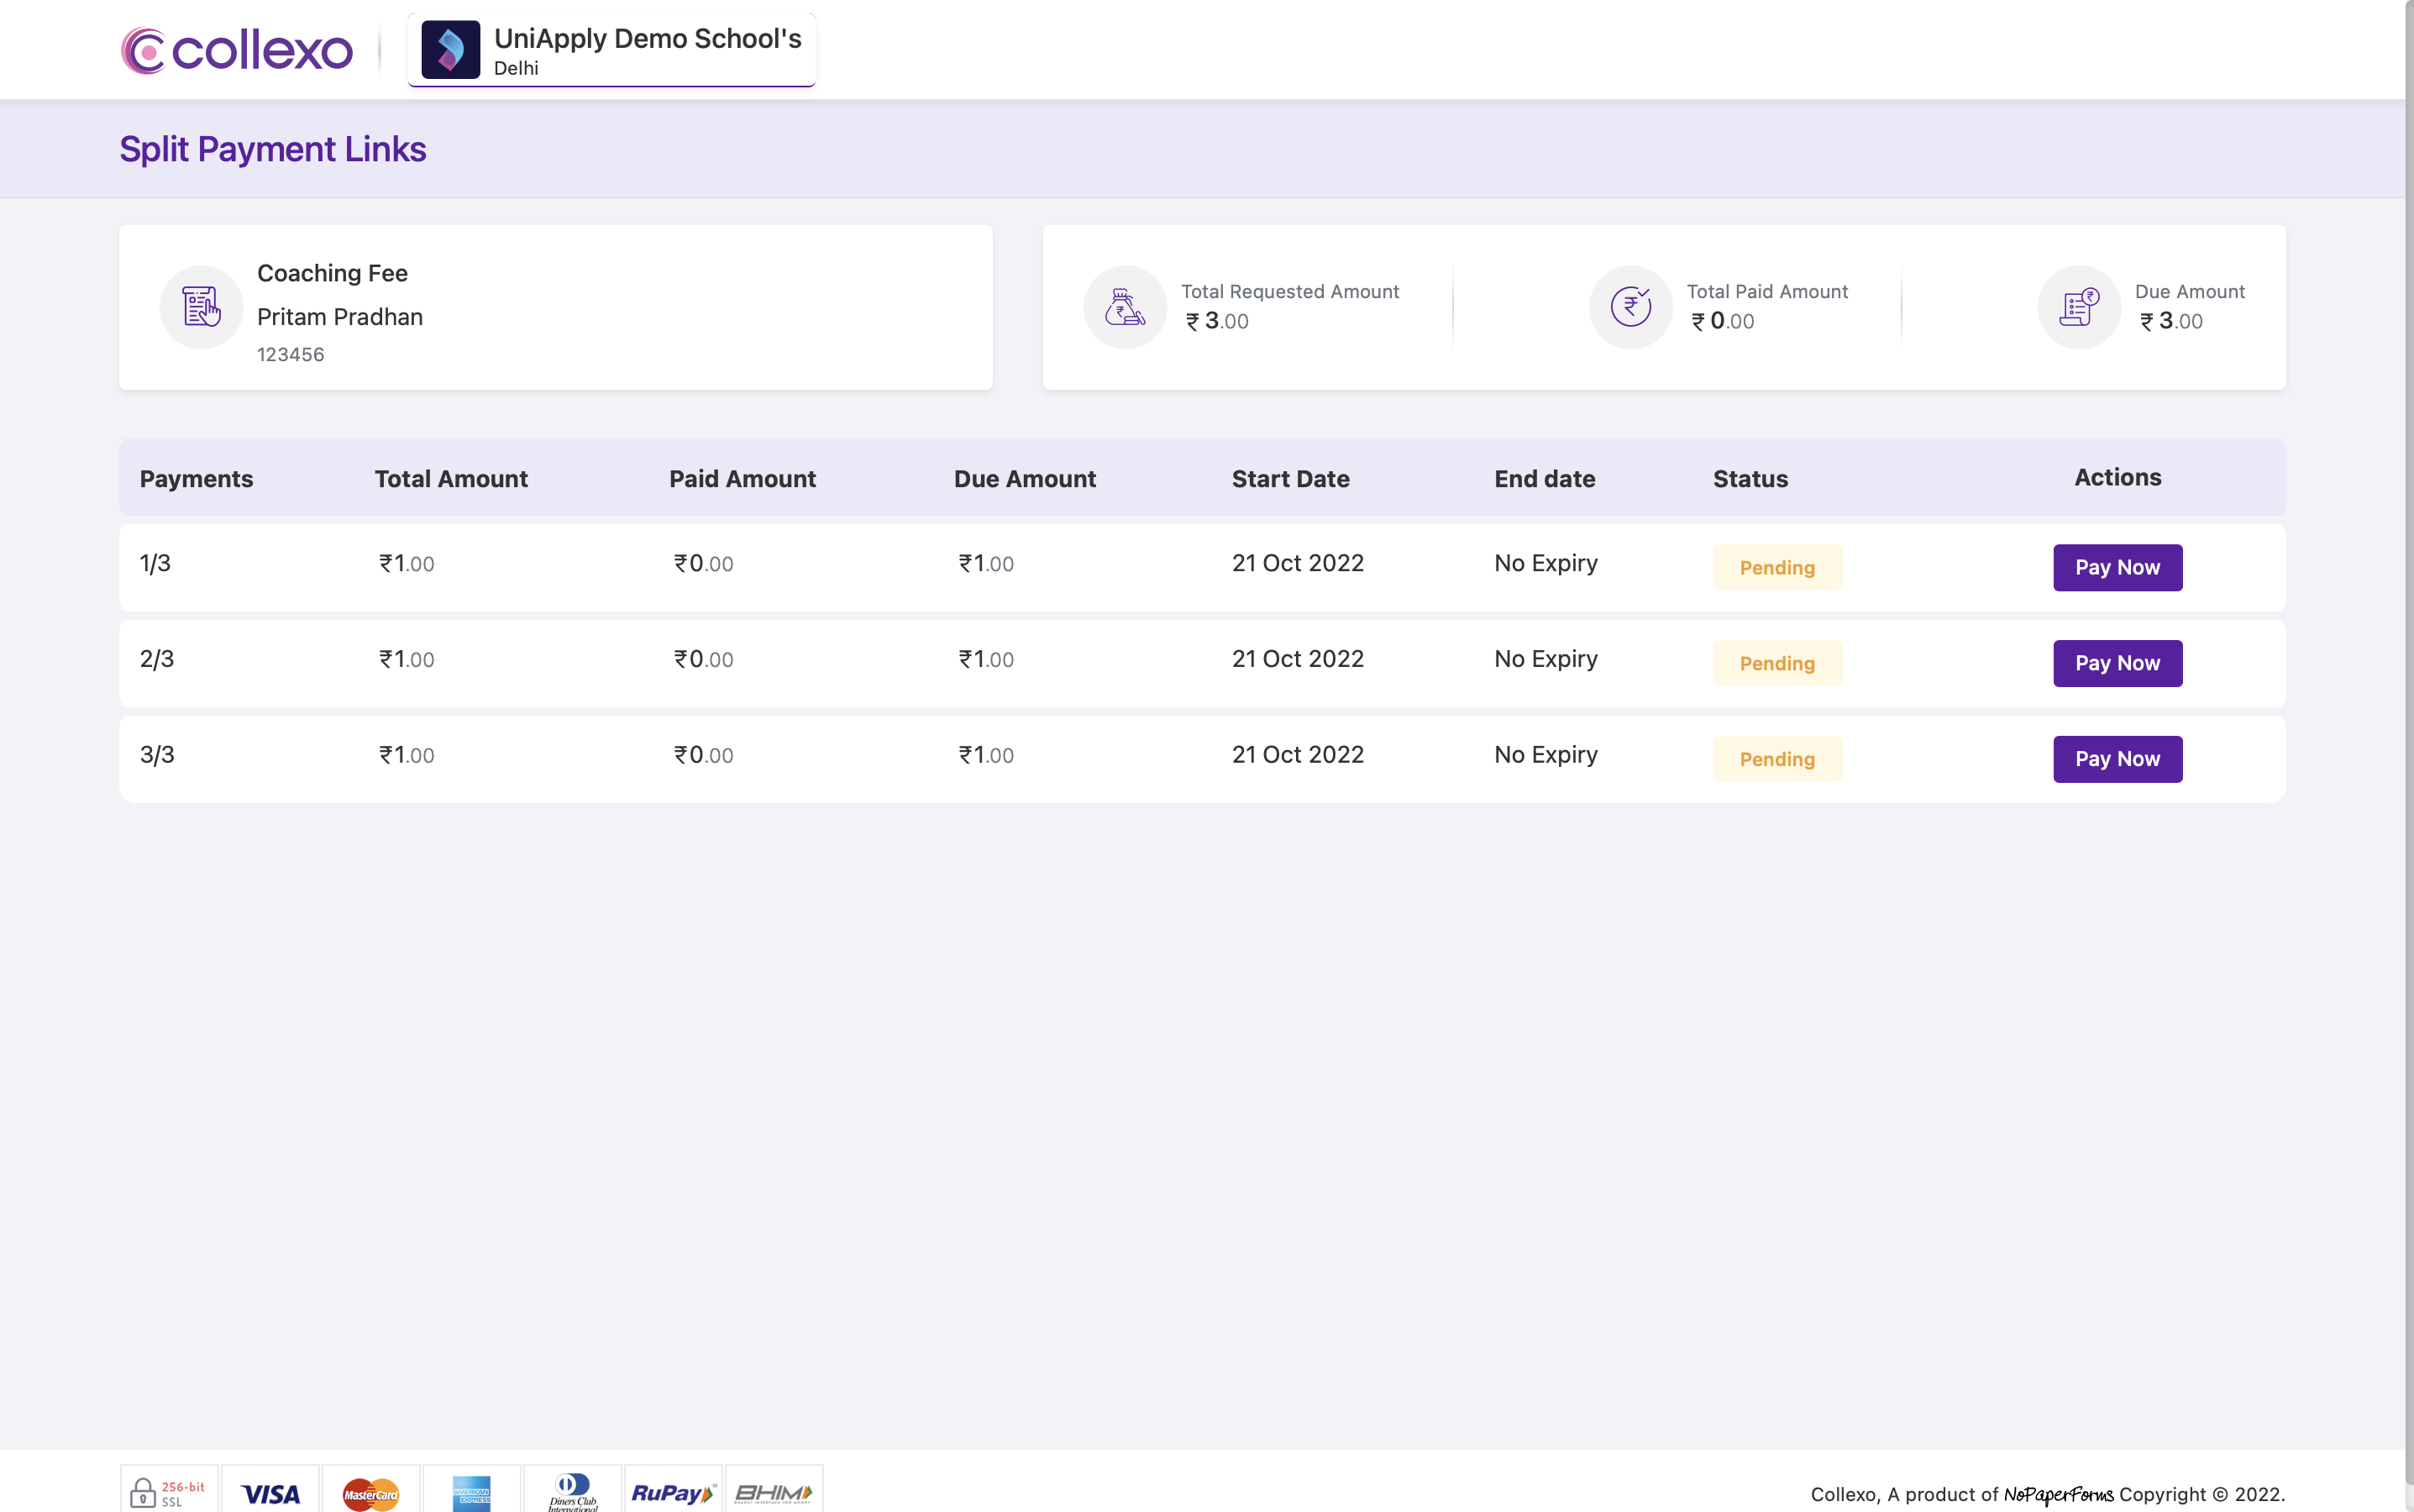Click the name Pritam Pradhan
This screenshot has height=1512, width=2414.
(x=340, y=317)
